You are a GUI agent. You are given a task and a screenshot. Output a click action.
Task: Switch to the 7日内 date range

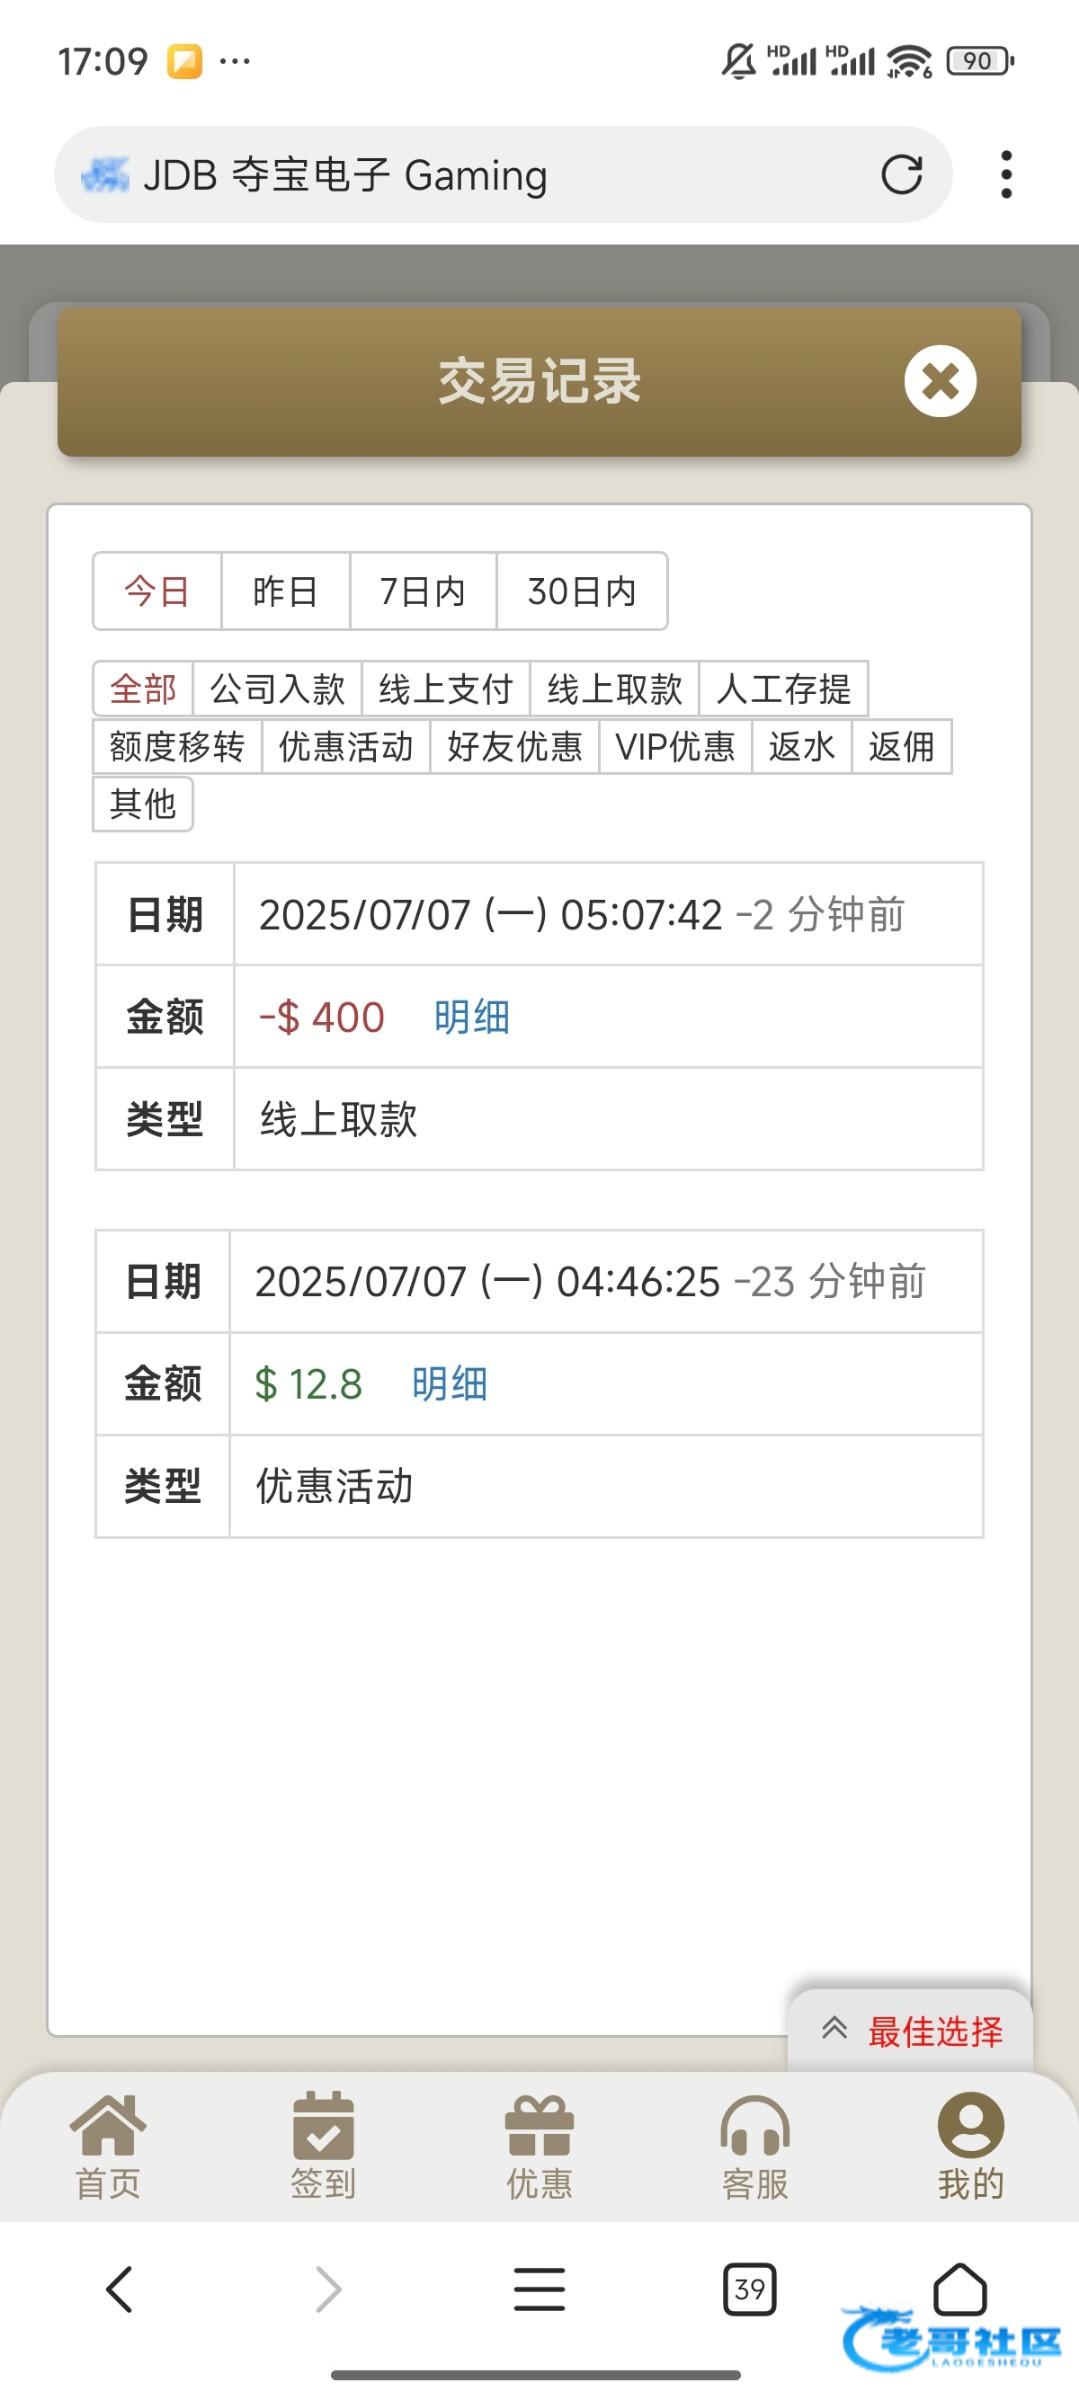pos(422,591)
